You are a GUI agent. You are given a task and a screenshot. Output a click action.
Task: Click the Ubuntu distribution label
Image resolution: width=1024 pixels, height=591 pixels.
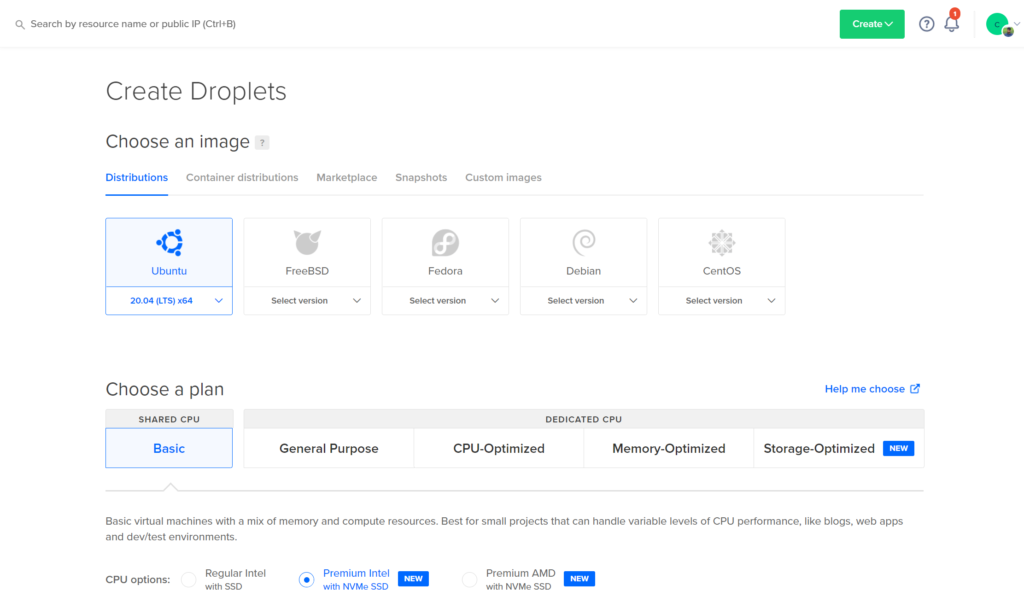169,271
